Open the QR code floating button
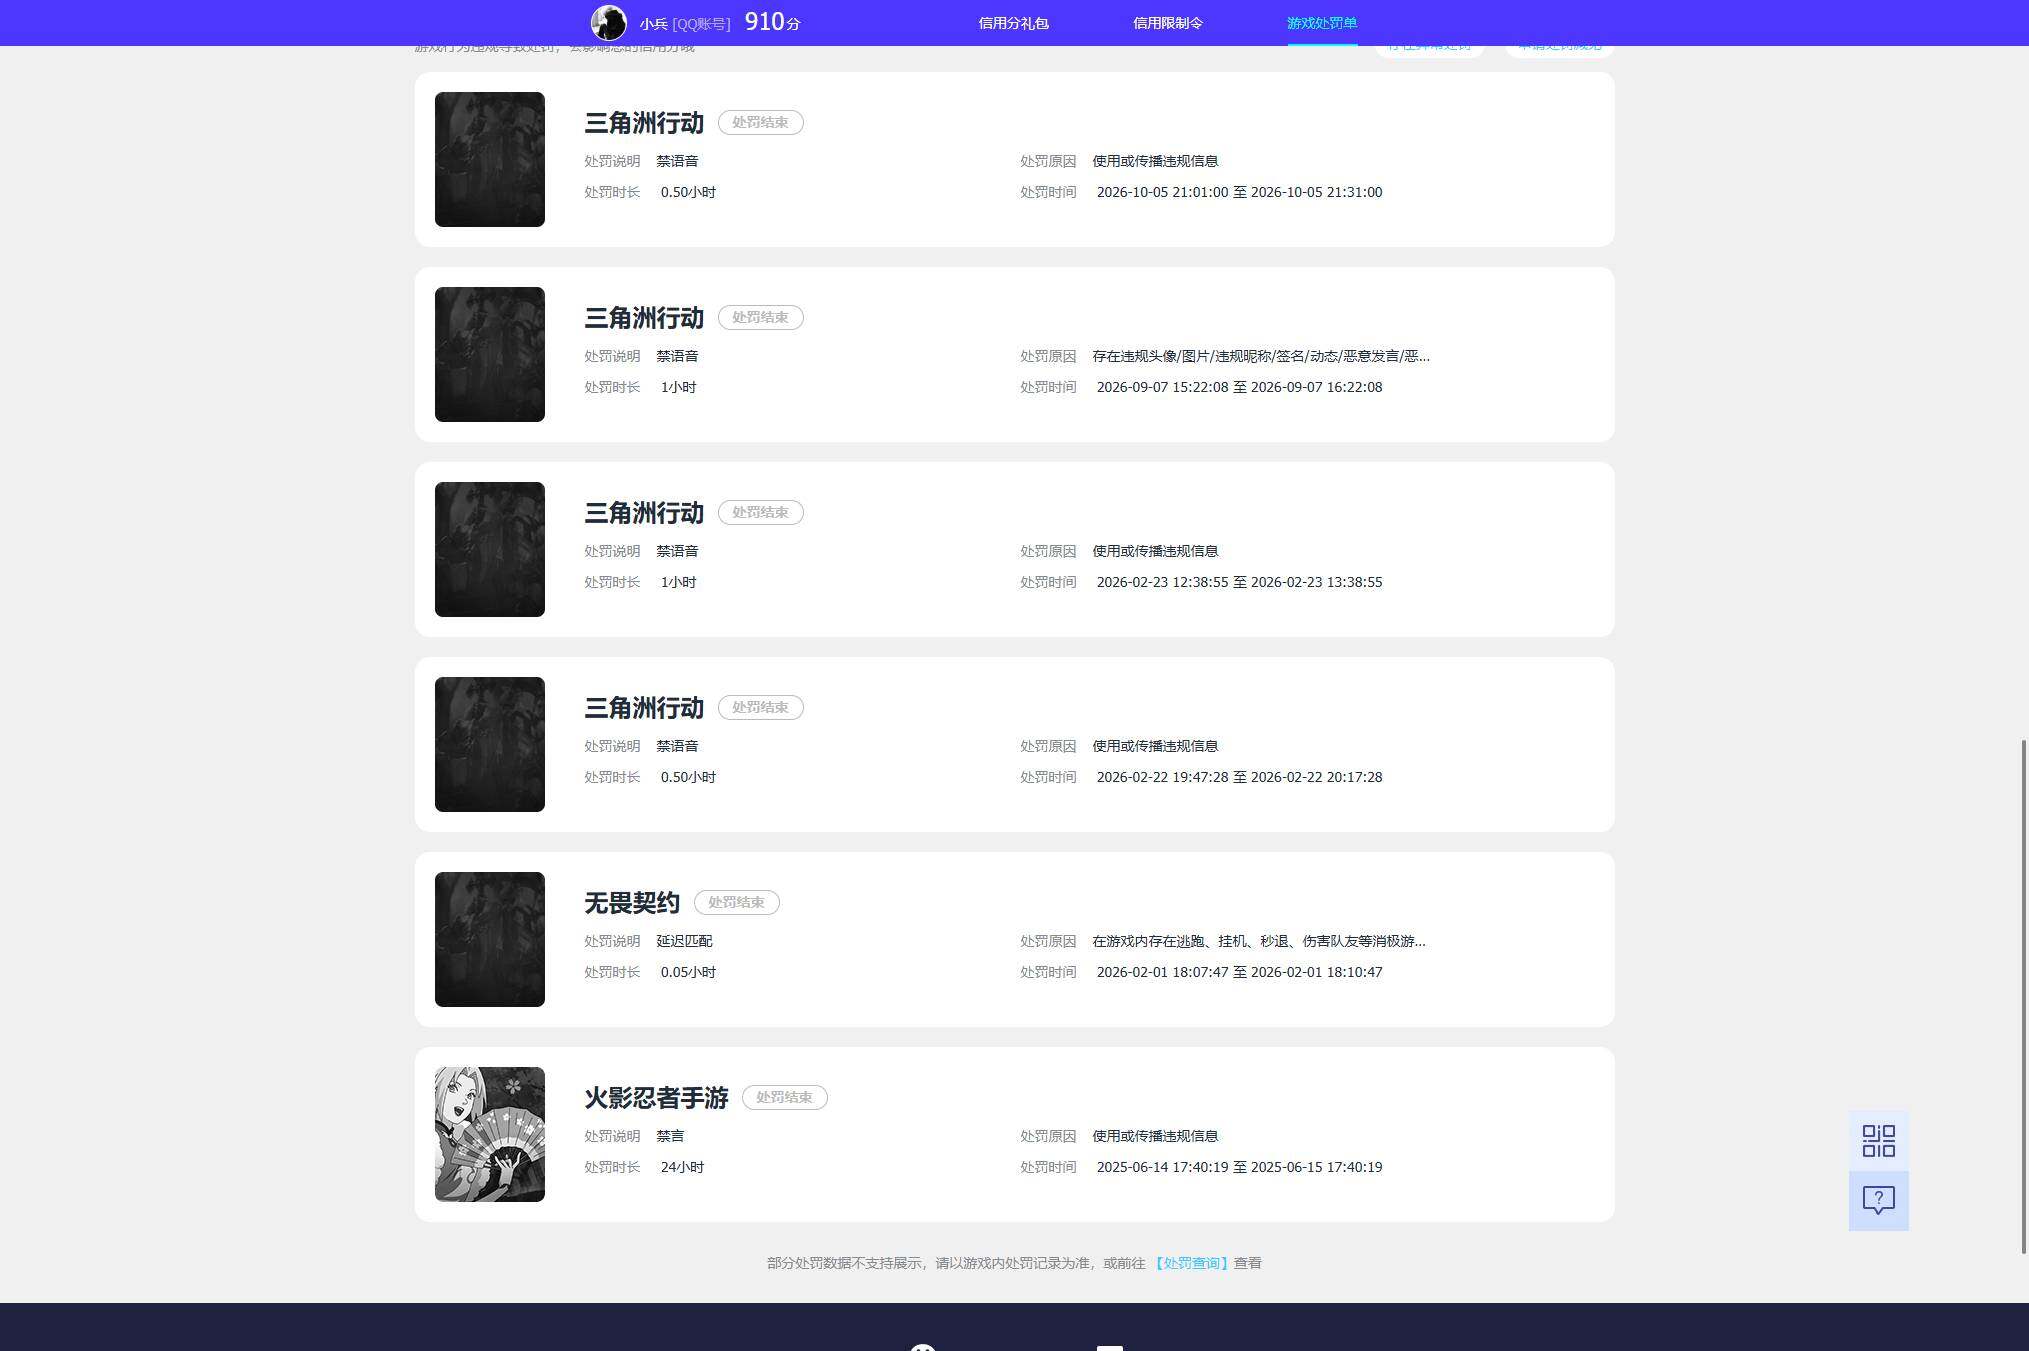This screenshot has width=2029, height=1351. [x=1878, y=1140]
